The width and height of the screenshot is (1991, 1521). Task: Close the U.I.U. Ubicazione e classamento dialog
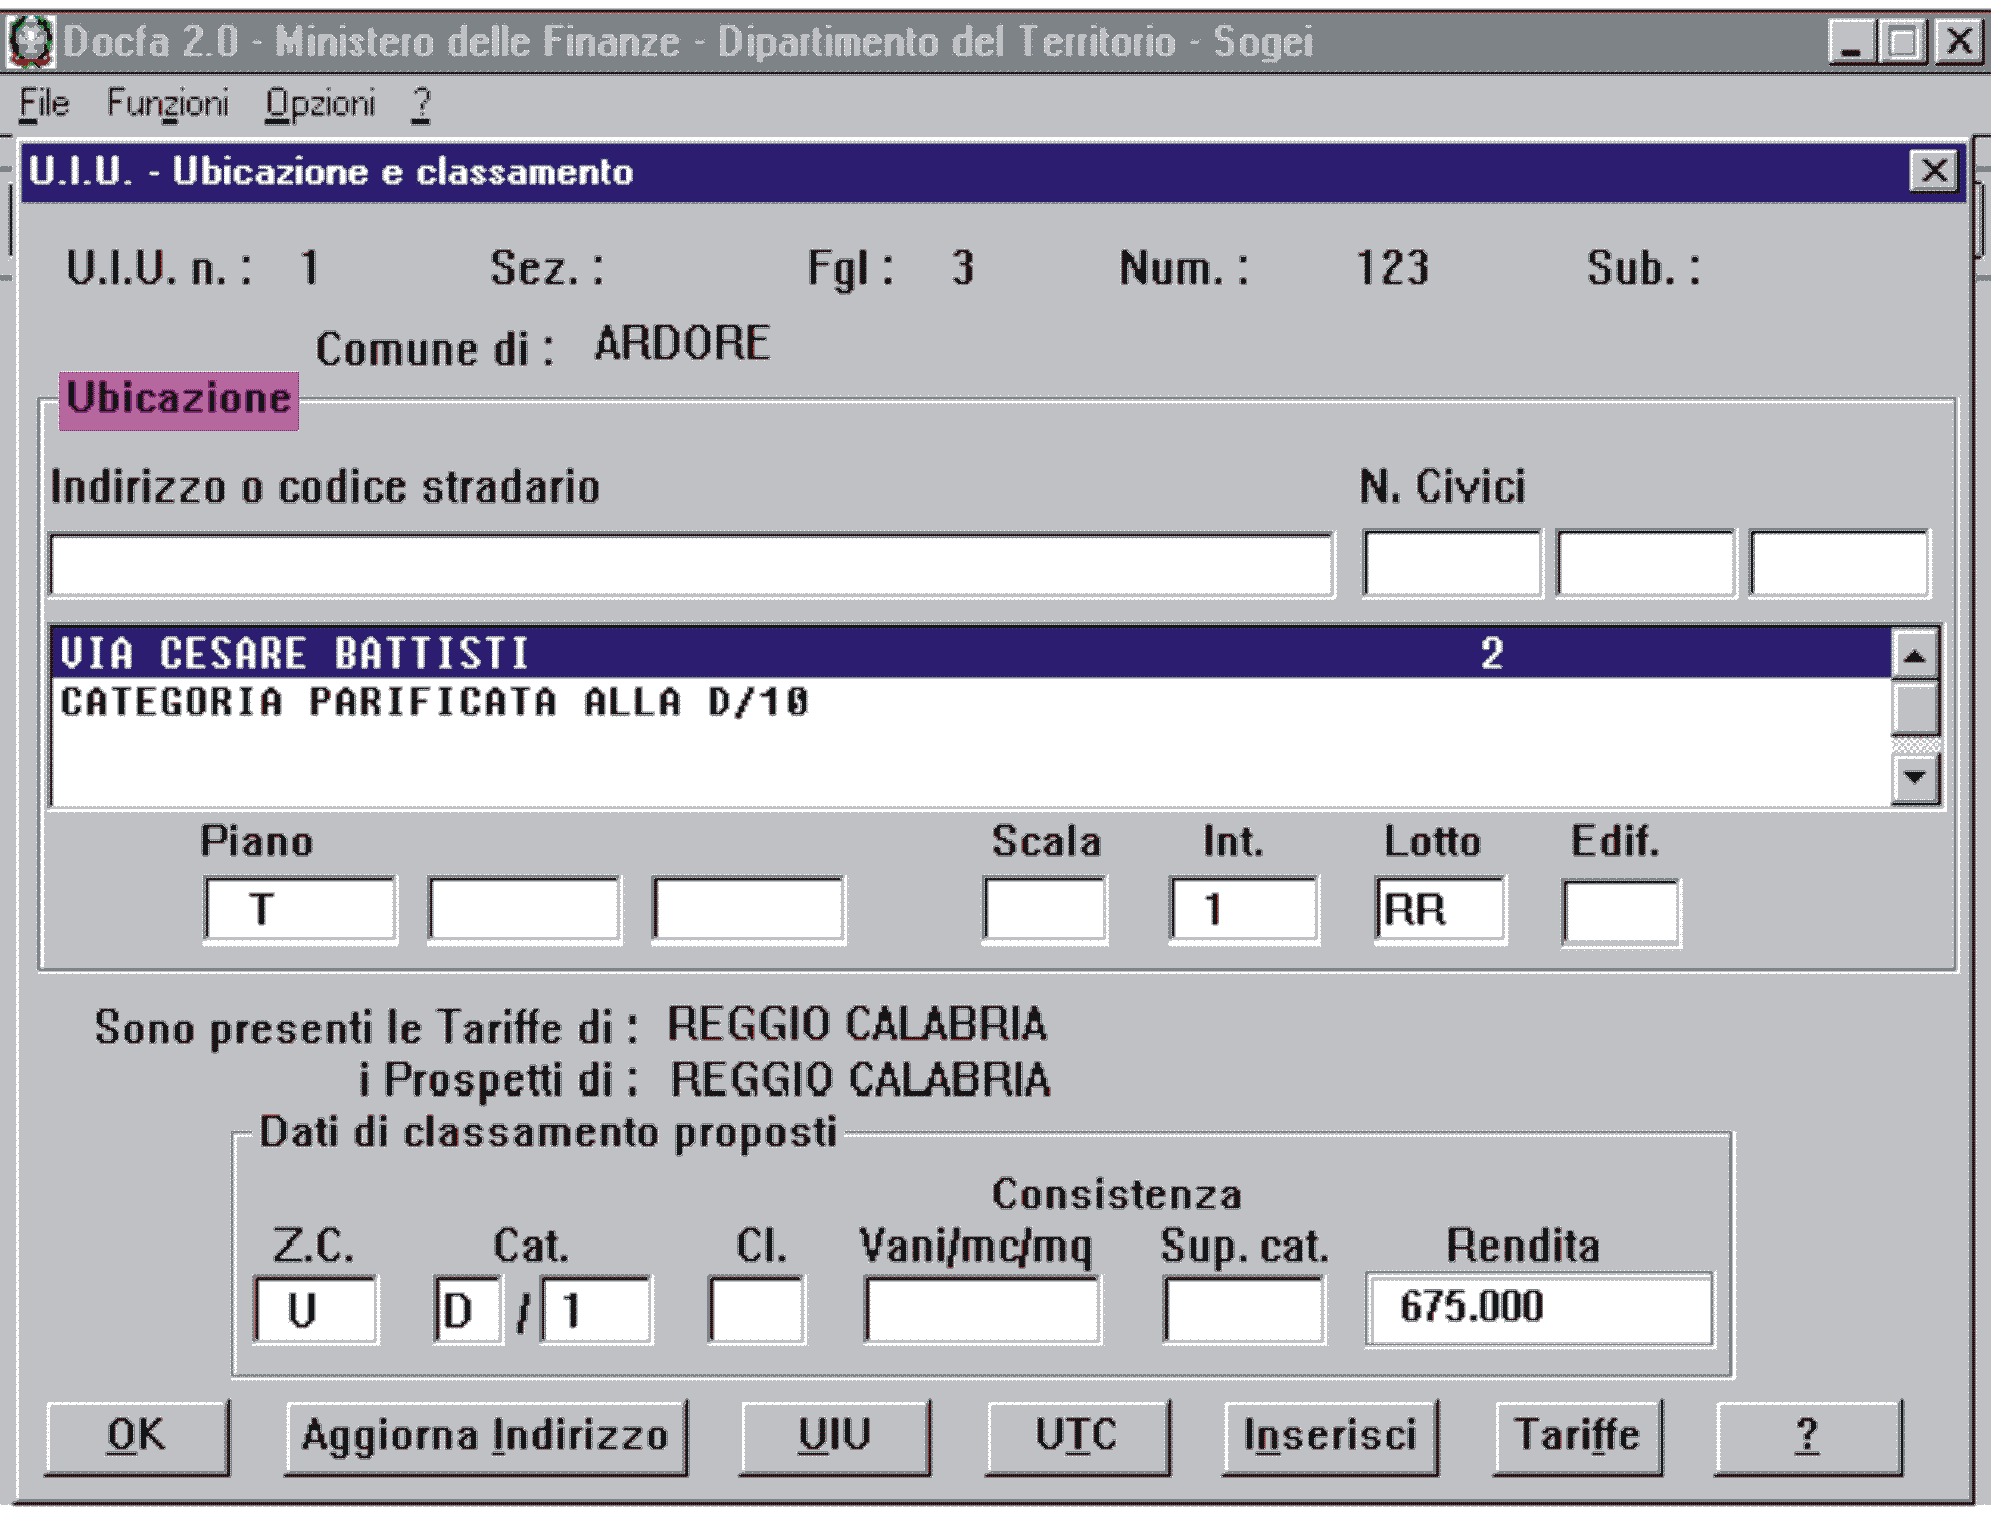1934,171
